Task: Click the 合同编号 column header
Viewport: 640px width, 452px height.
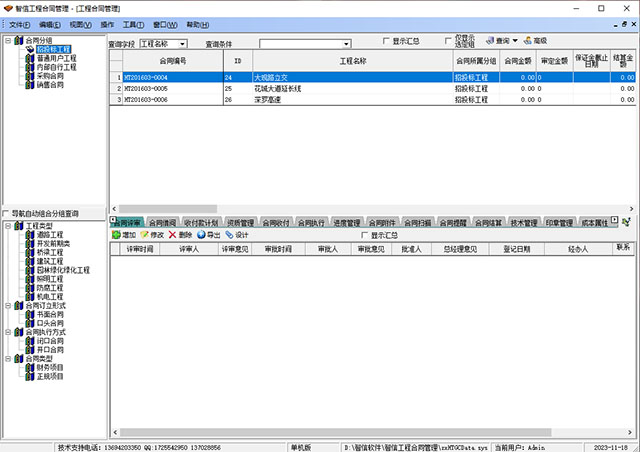Action: [173, 61]
